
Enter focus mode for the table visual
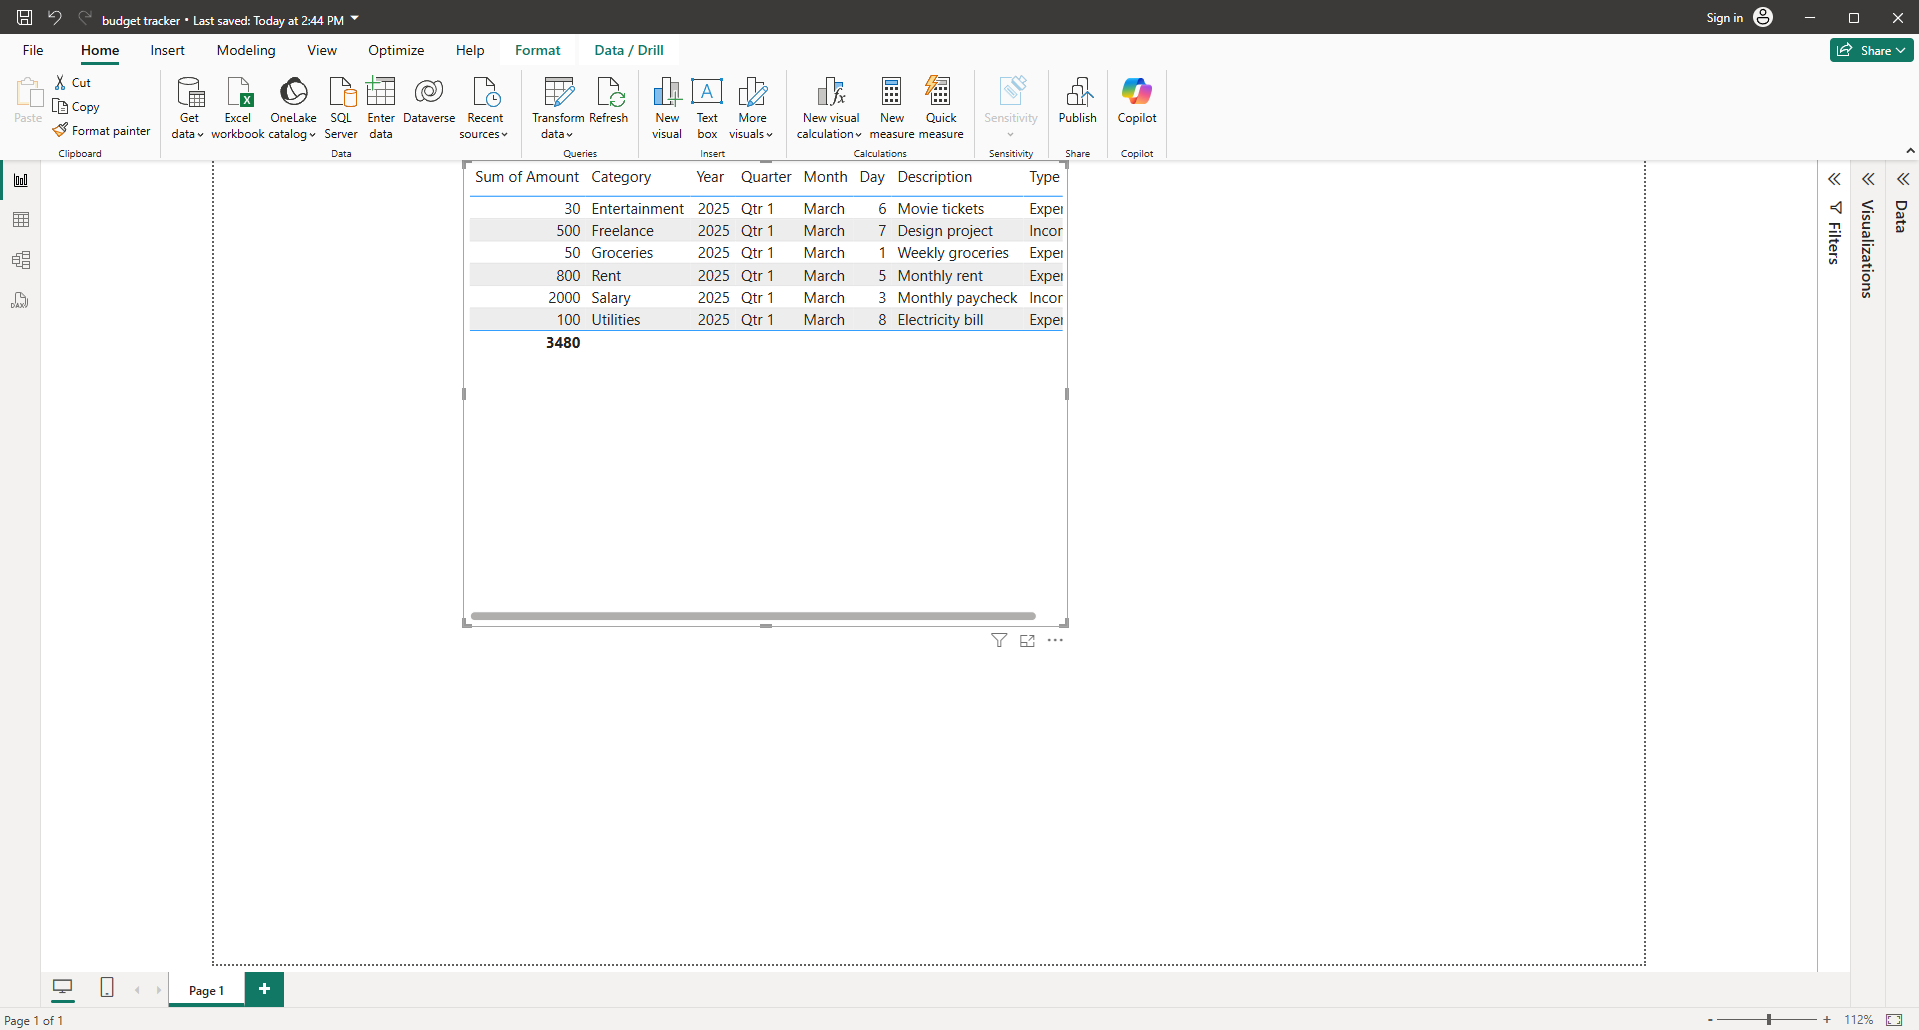(1027, 640)
